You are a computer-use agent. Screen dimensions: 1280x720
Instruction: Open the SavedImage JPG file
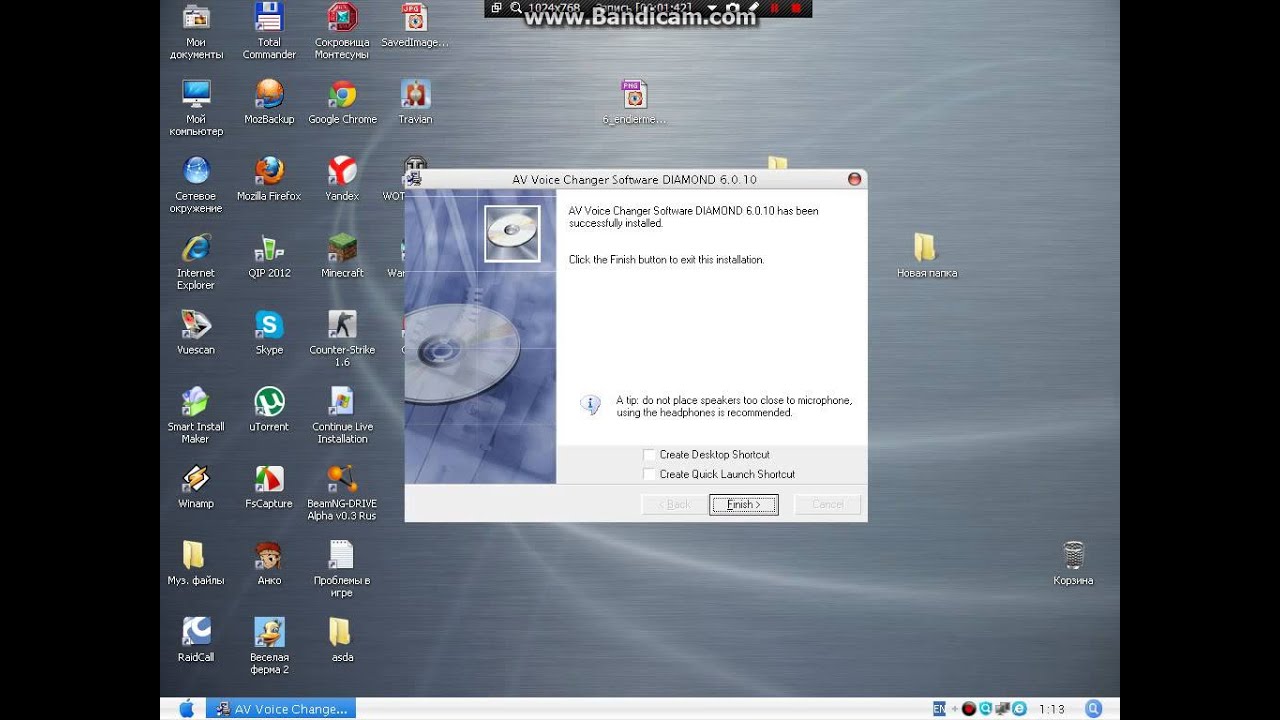pos(415,26)
